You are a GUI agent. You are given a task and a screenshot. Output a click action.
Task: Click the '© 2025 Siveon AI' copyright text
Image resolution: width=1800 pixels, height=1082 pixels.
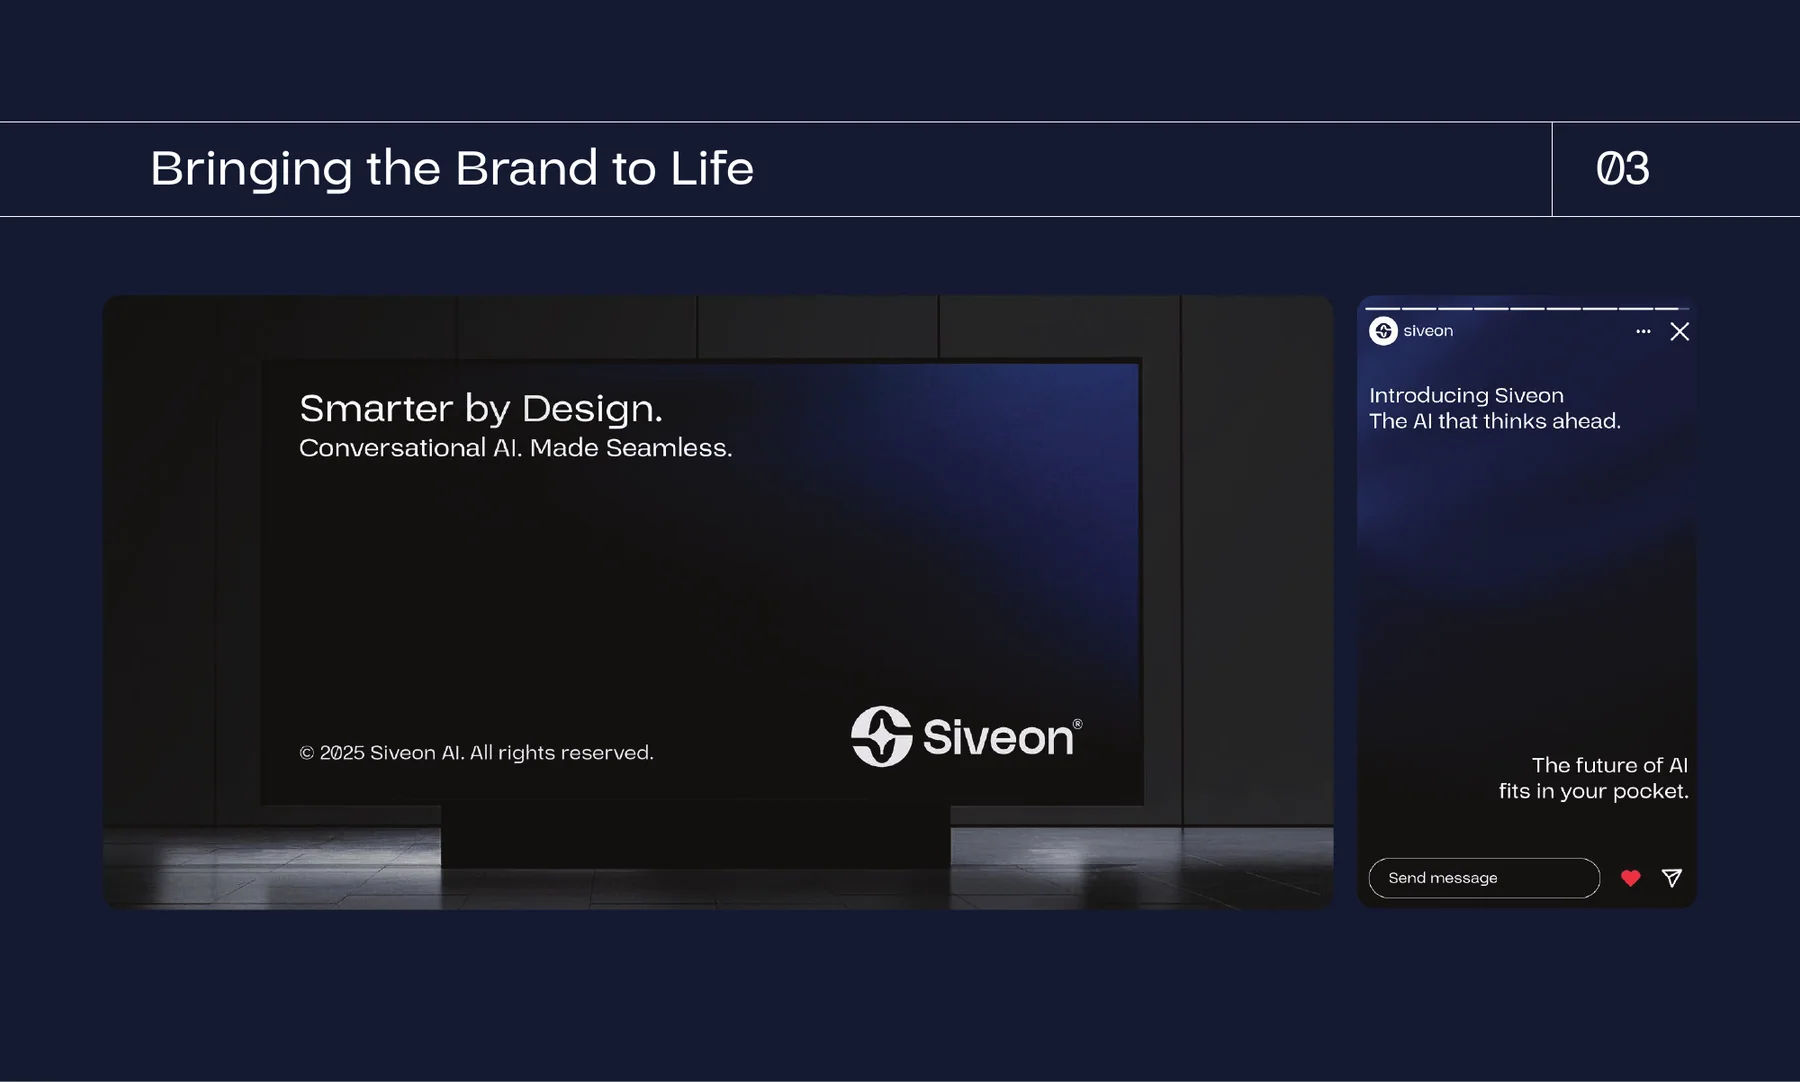click(476, 753)
